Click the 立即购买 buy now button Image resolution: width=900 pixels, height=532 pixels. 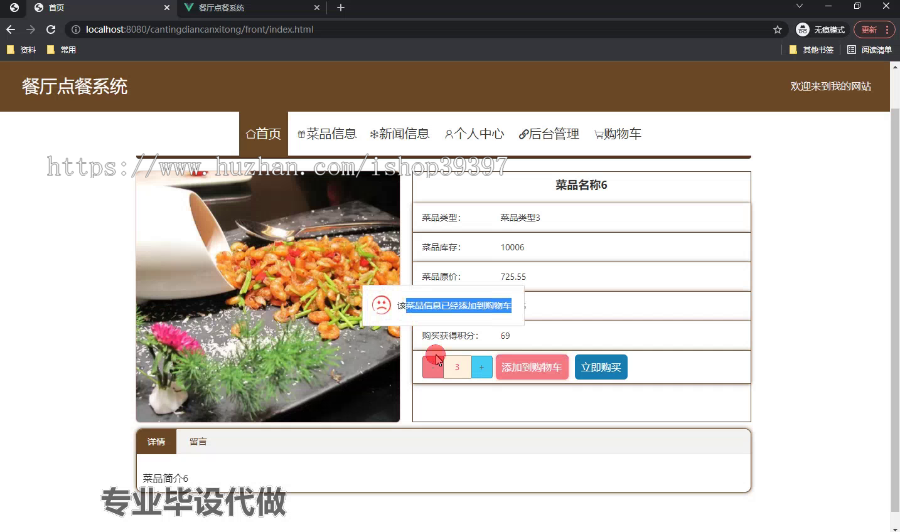coord(601,367)
